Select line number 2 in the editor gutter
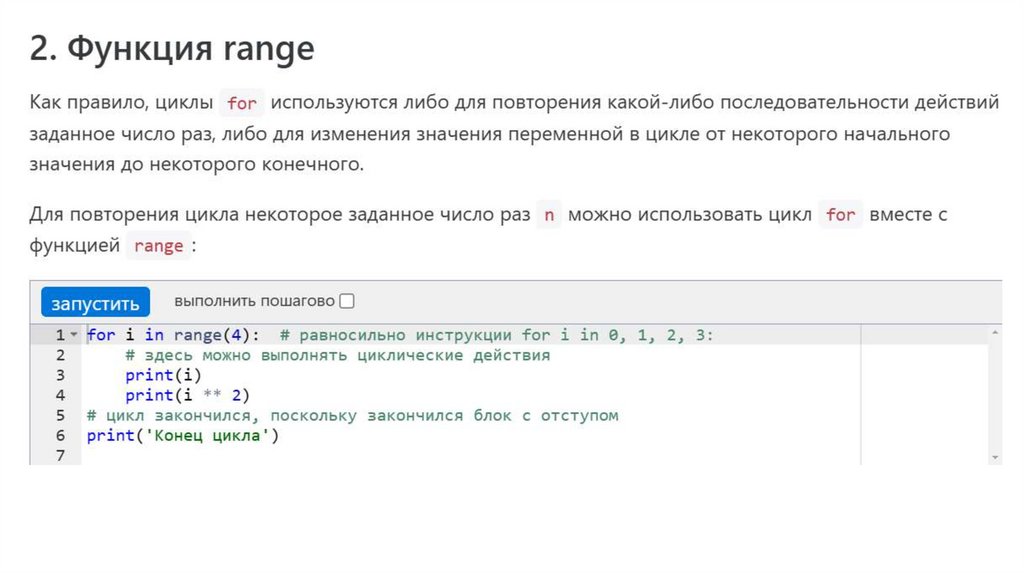Screen dimensions: 1024x574 [x=60, y=355]
